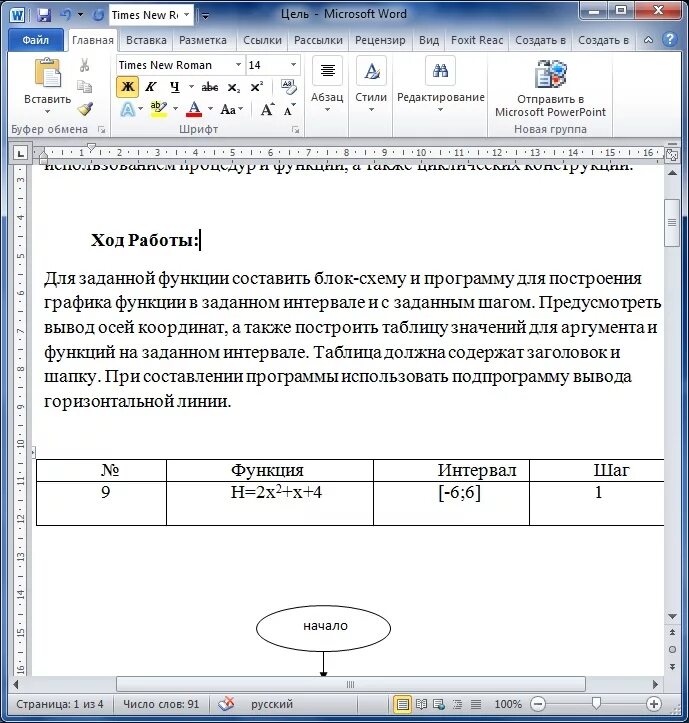
Task: Open the Редактирование binoculars menu
Action: (x=440, y=84)
